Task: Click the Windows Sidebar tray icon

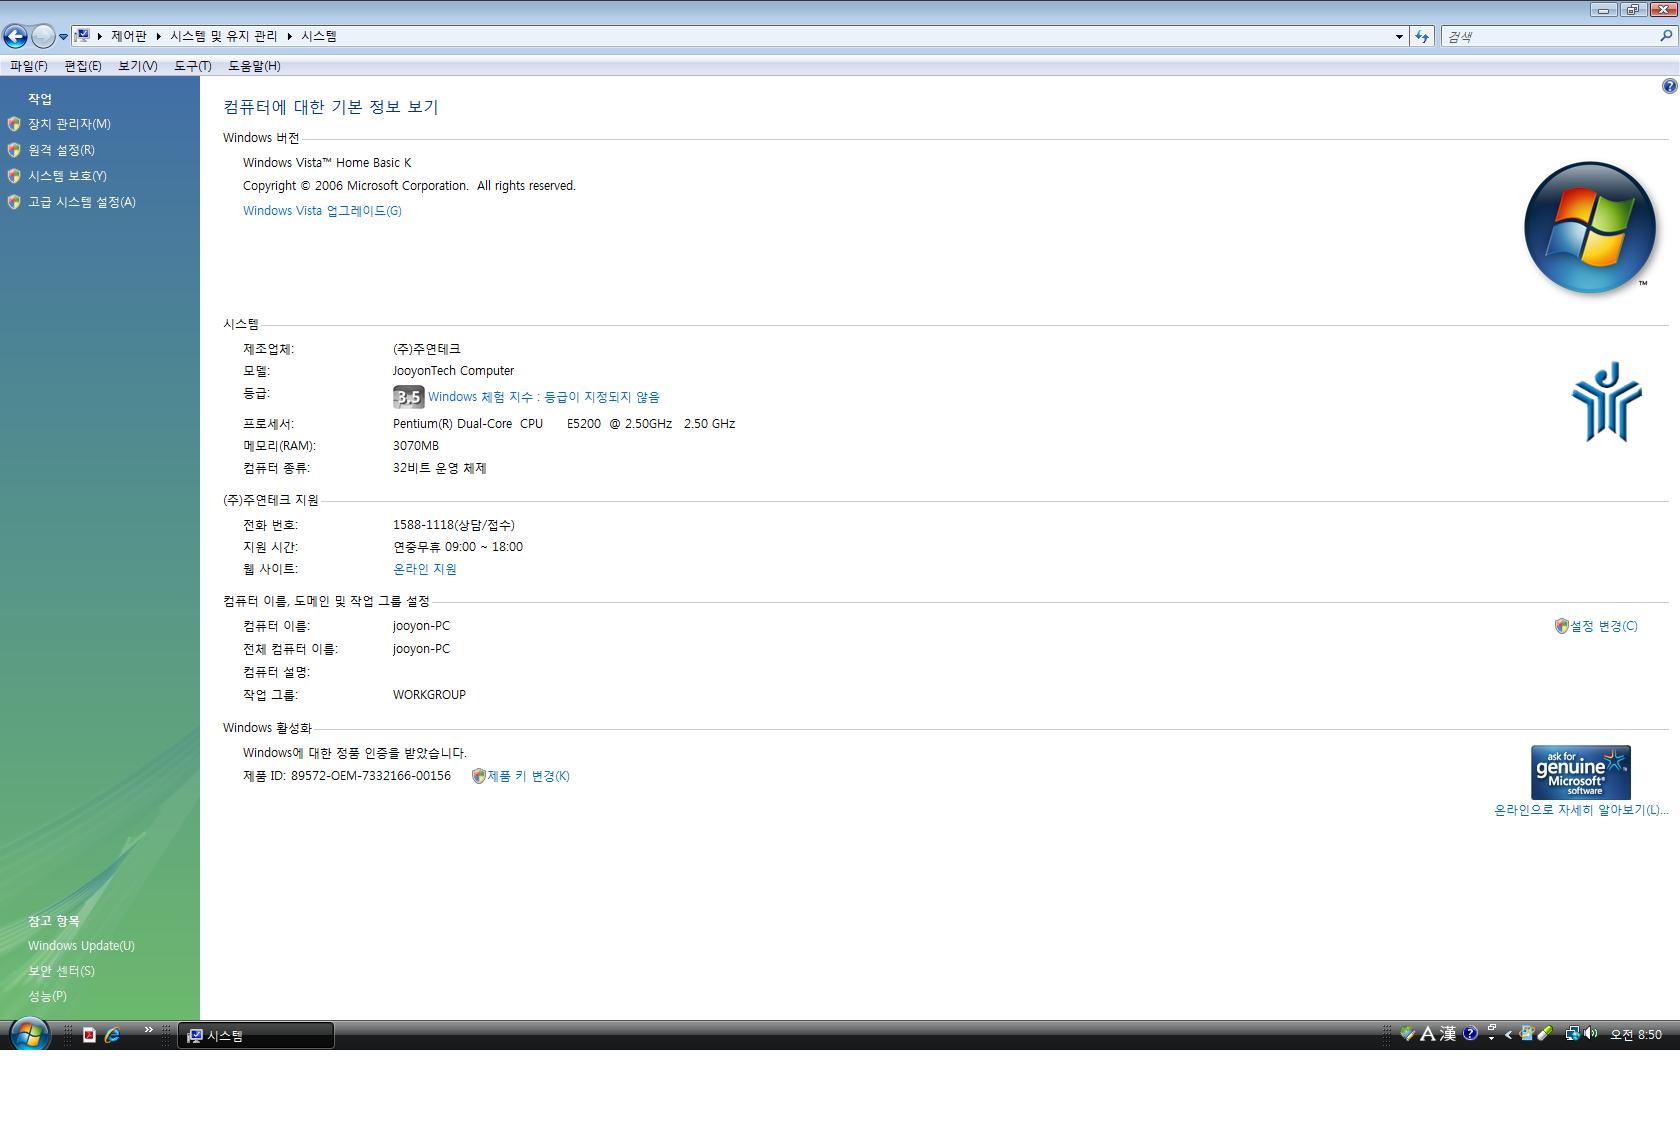Action: pyautogui.click(x=1526, y=1033)
